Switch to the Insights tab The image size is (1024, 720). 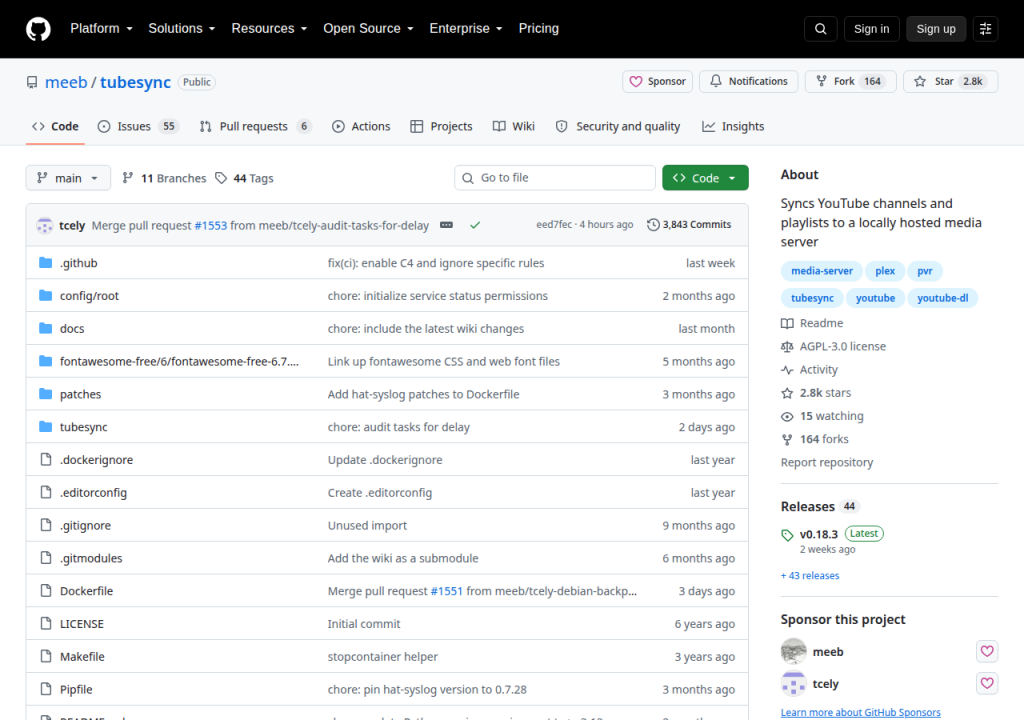pos(733,127)
